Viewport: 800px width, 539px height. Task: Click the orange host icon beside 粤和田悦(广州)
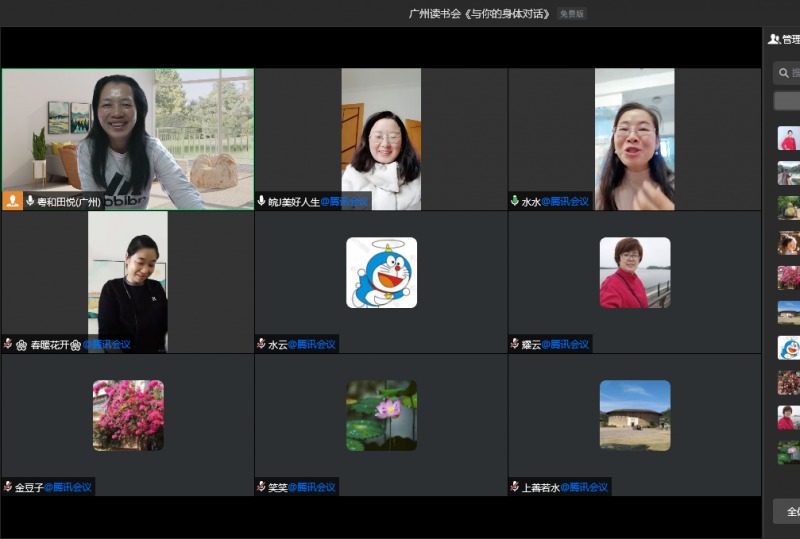[13, 201]
